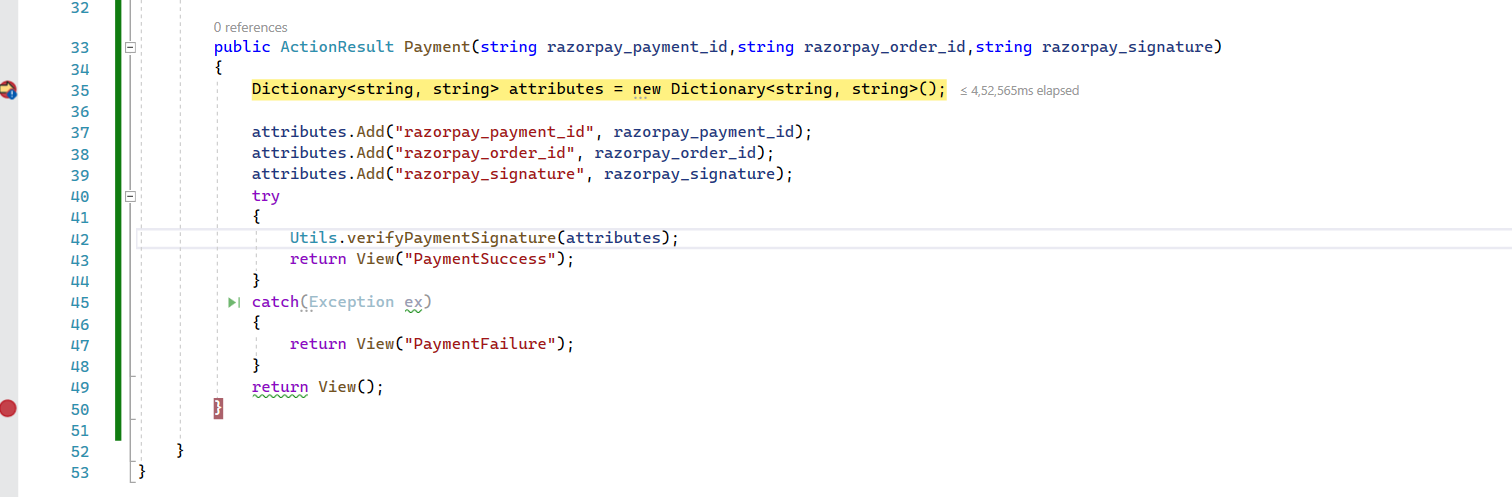Viewport: 1512px width, 497px height.
Task: Click the "Exception" type in catch clause
Action: pos(351,302)
